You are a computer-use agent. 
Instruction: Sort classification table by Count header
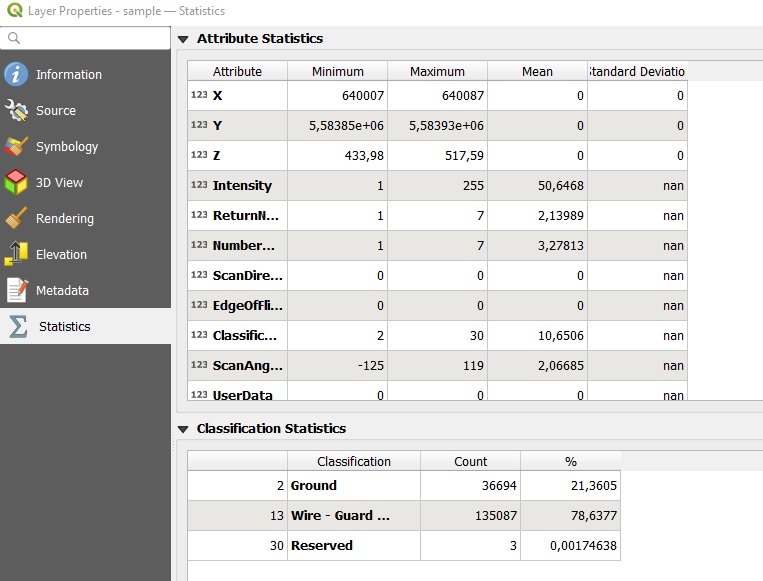click(x=470, y=462)
